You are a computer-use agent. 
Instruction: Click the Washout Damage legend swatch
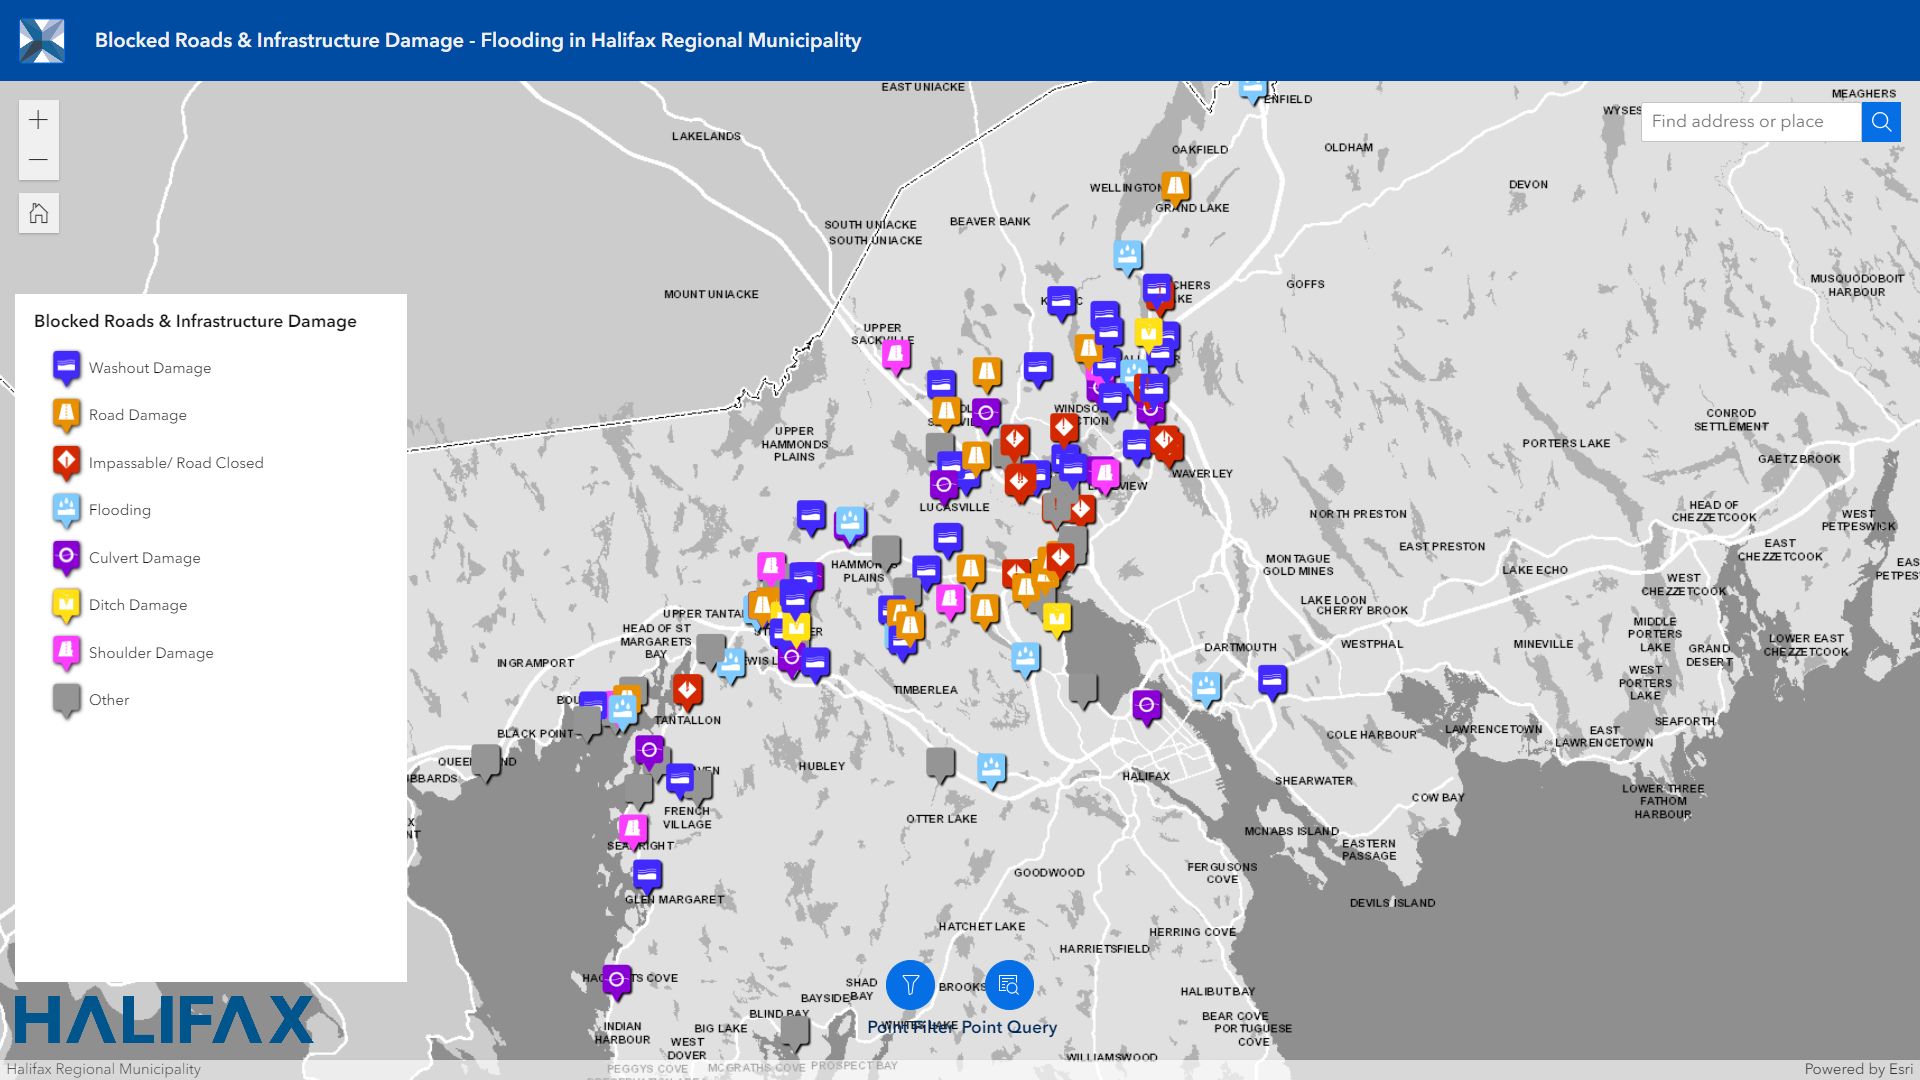[x=66, y=367]
